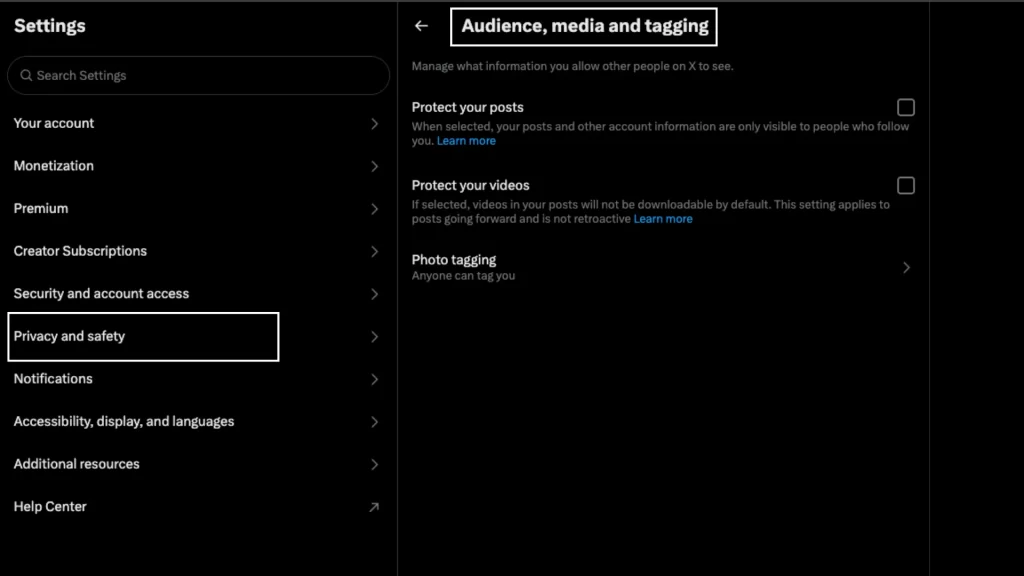Viewport: 1024px width, 576px height.
Task: Select Security and account access
Action: pos(101,294)
